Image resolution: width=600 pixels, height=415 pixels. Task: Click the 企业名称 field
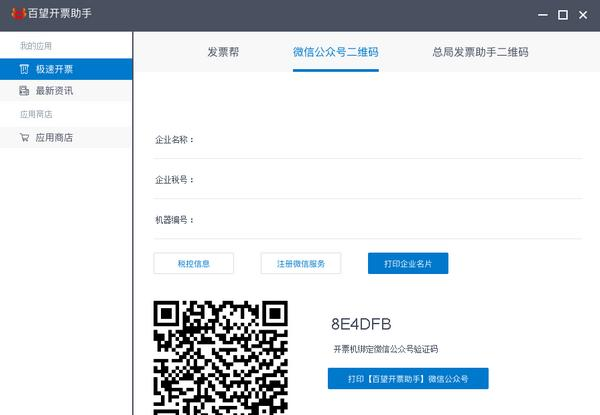pyautogui.click(x=368, y=140)
